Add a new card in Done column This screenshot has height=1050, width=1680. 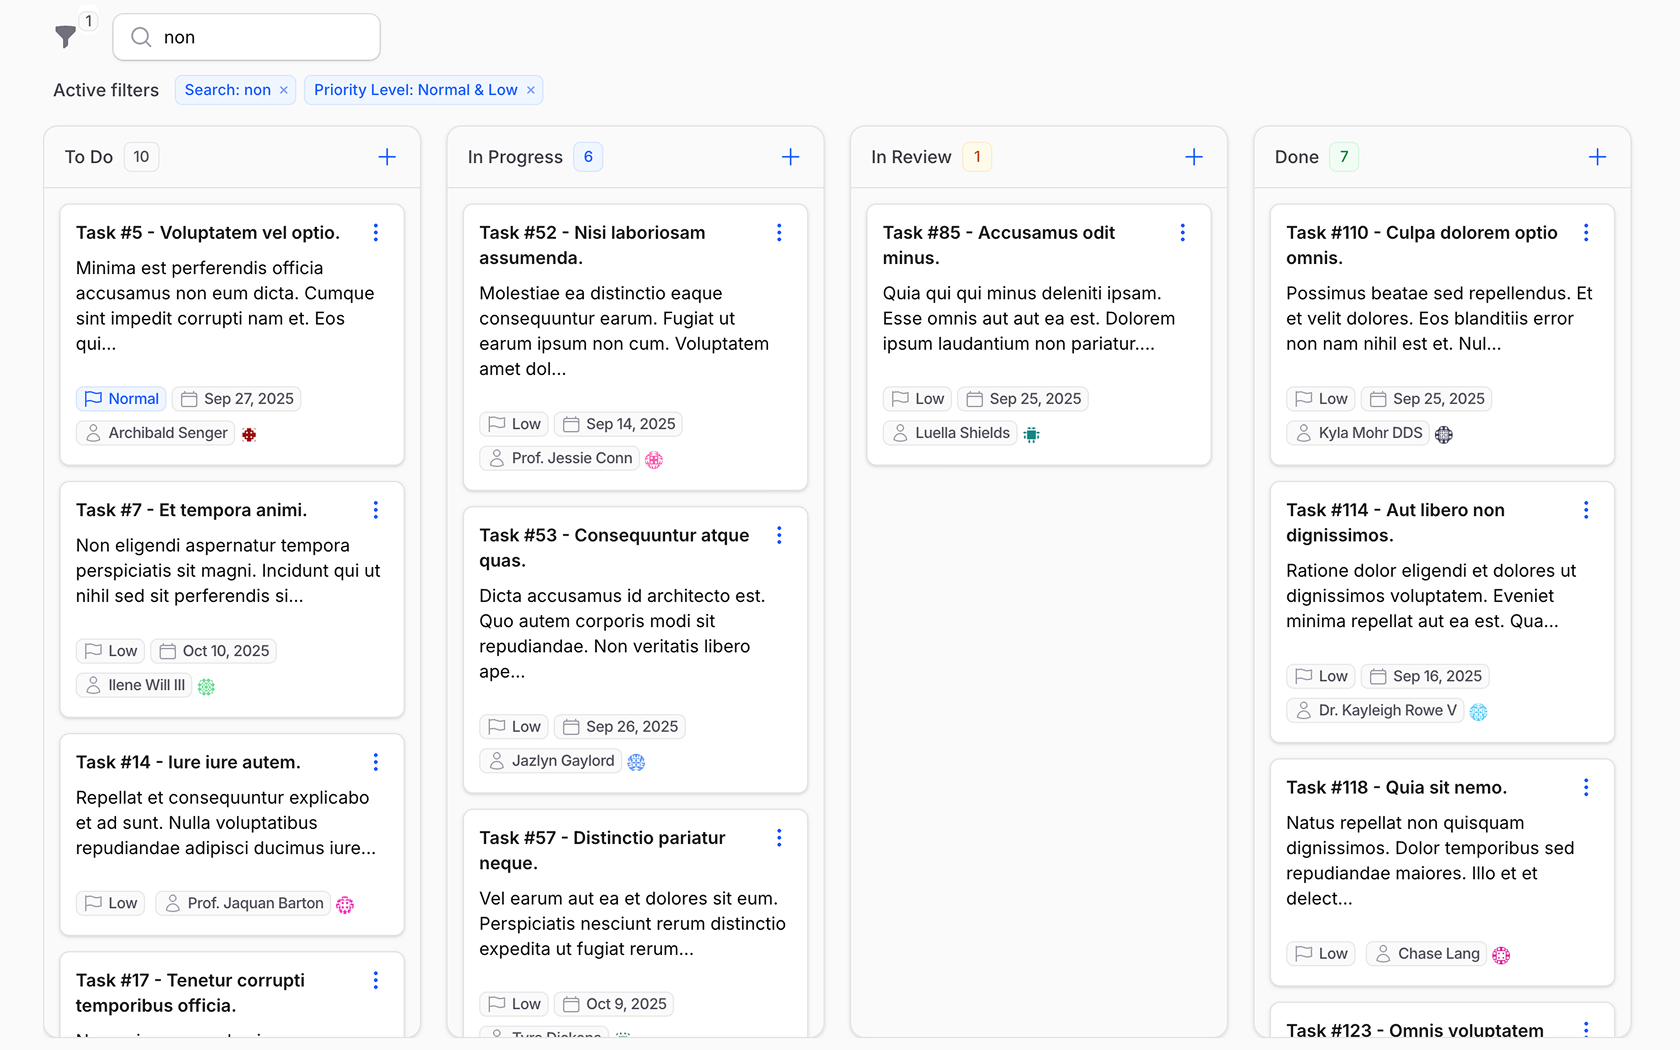(1597, 157)
